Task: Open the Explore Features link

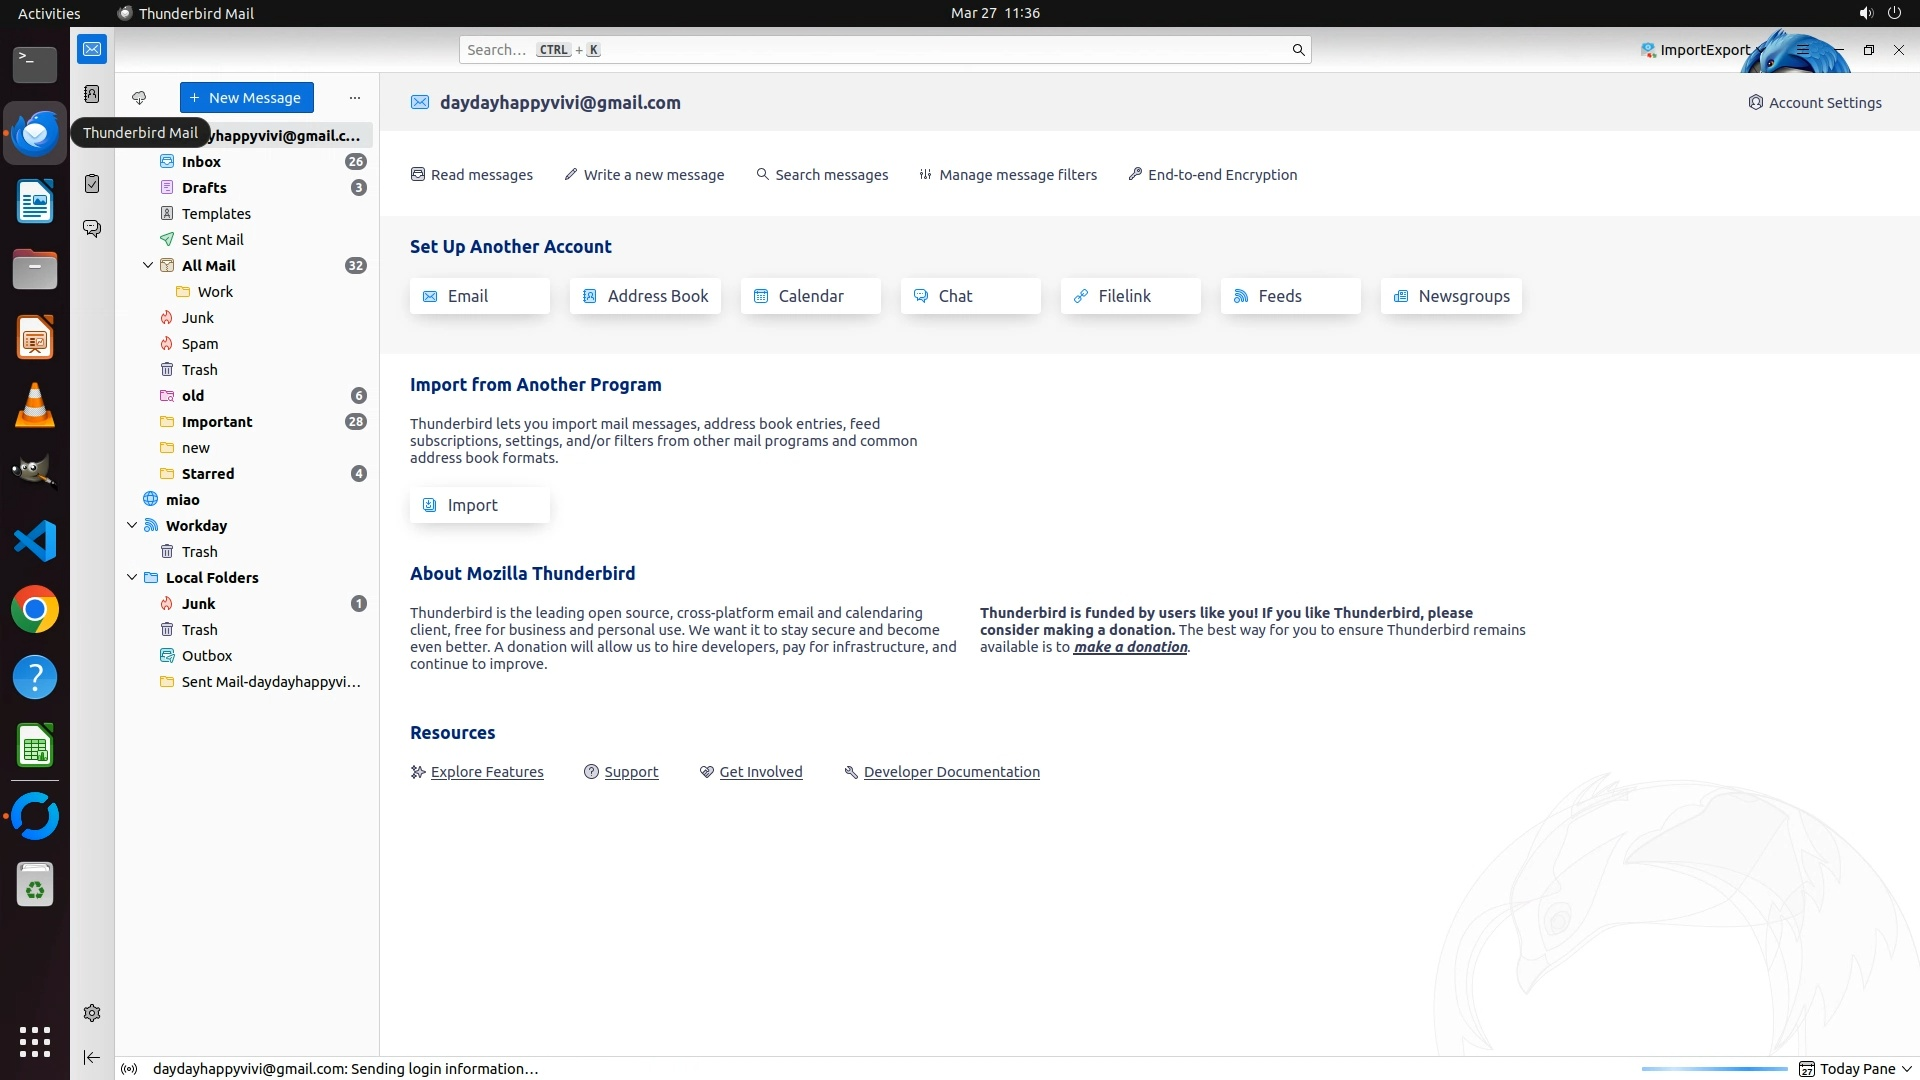Action: [x=487, y=772]
